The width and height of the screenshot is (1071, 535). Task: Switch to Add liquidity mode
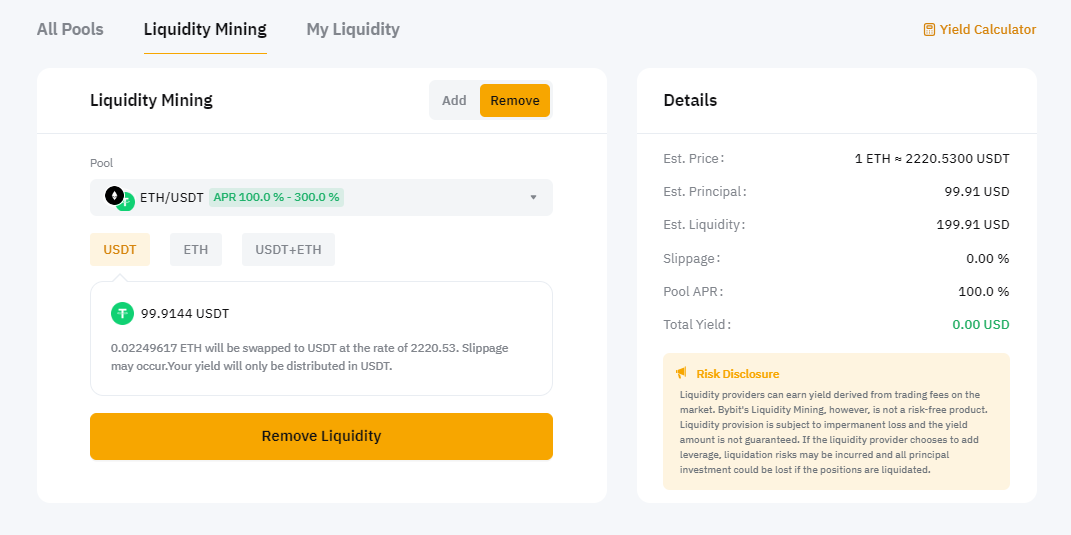coord(454,101)
